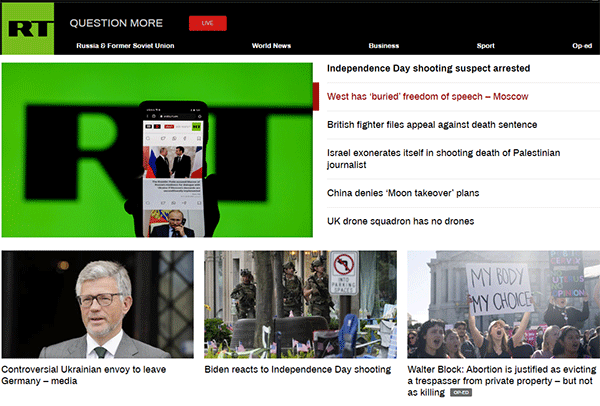Open the Business menu item
This screenshot has width=600, height=406.
click(384, 46)
